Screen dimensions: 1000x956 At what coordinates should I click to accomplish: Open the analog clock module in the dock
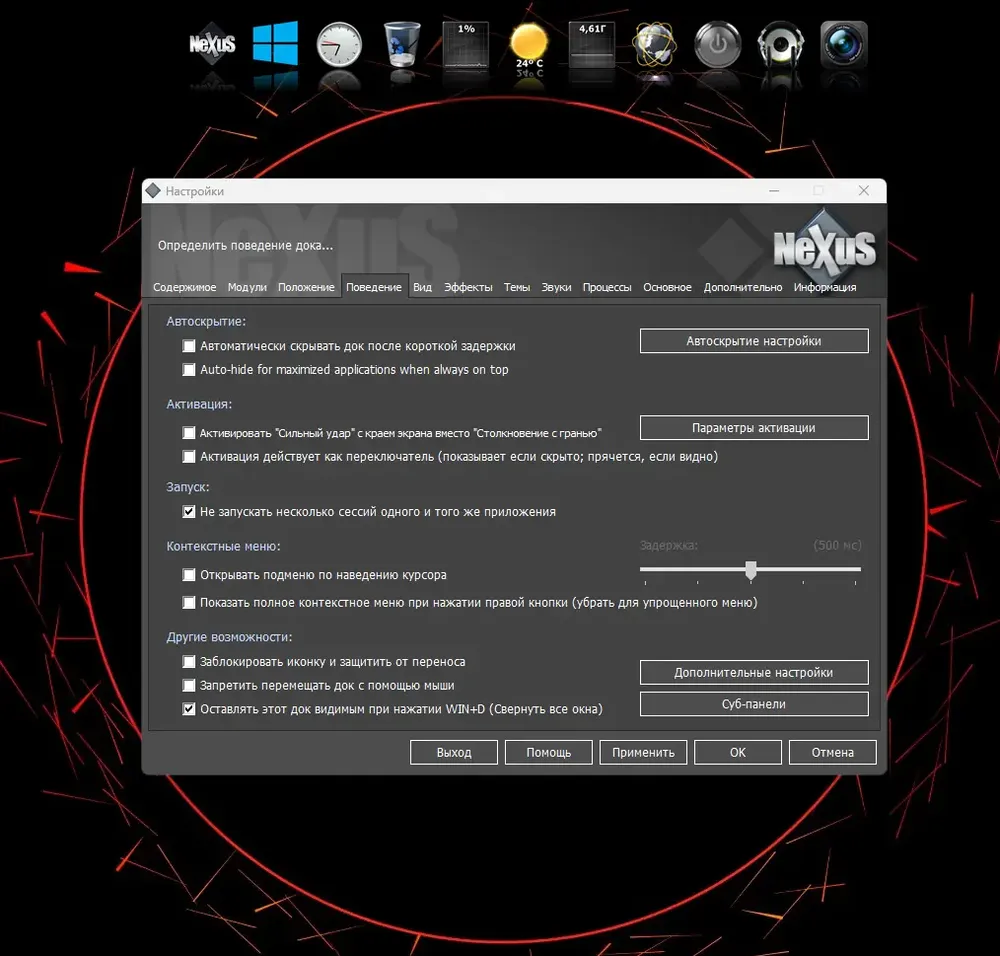[x=339, y=44]
